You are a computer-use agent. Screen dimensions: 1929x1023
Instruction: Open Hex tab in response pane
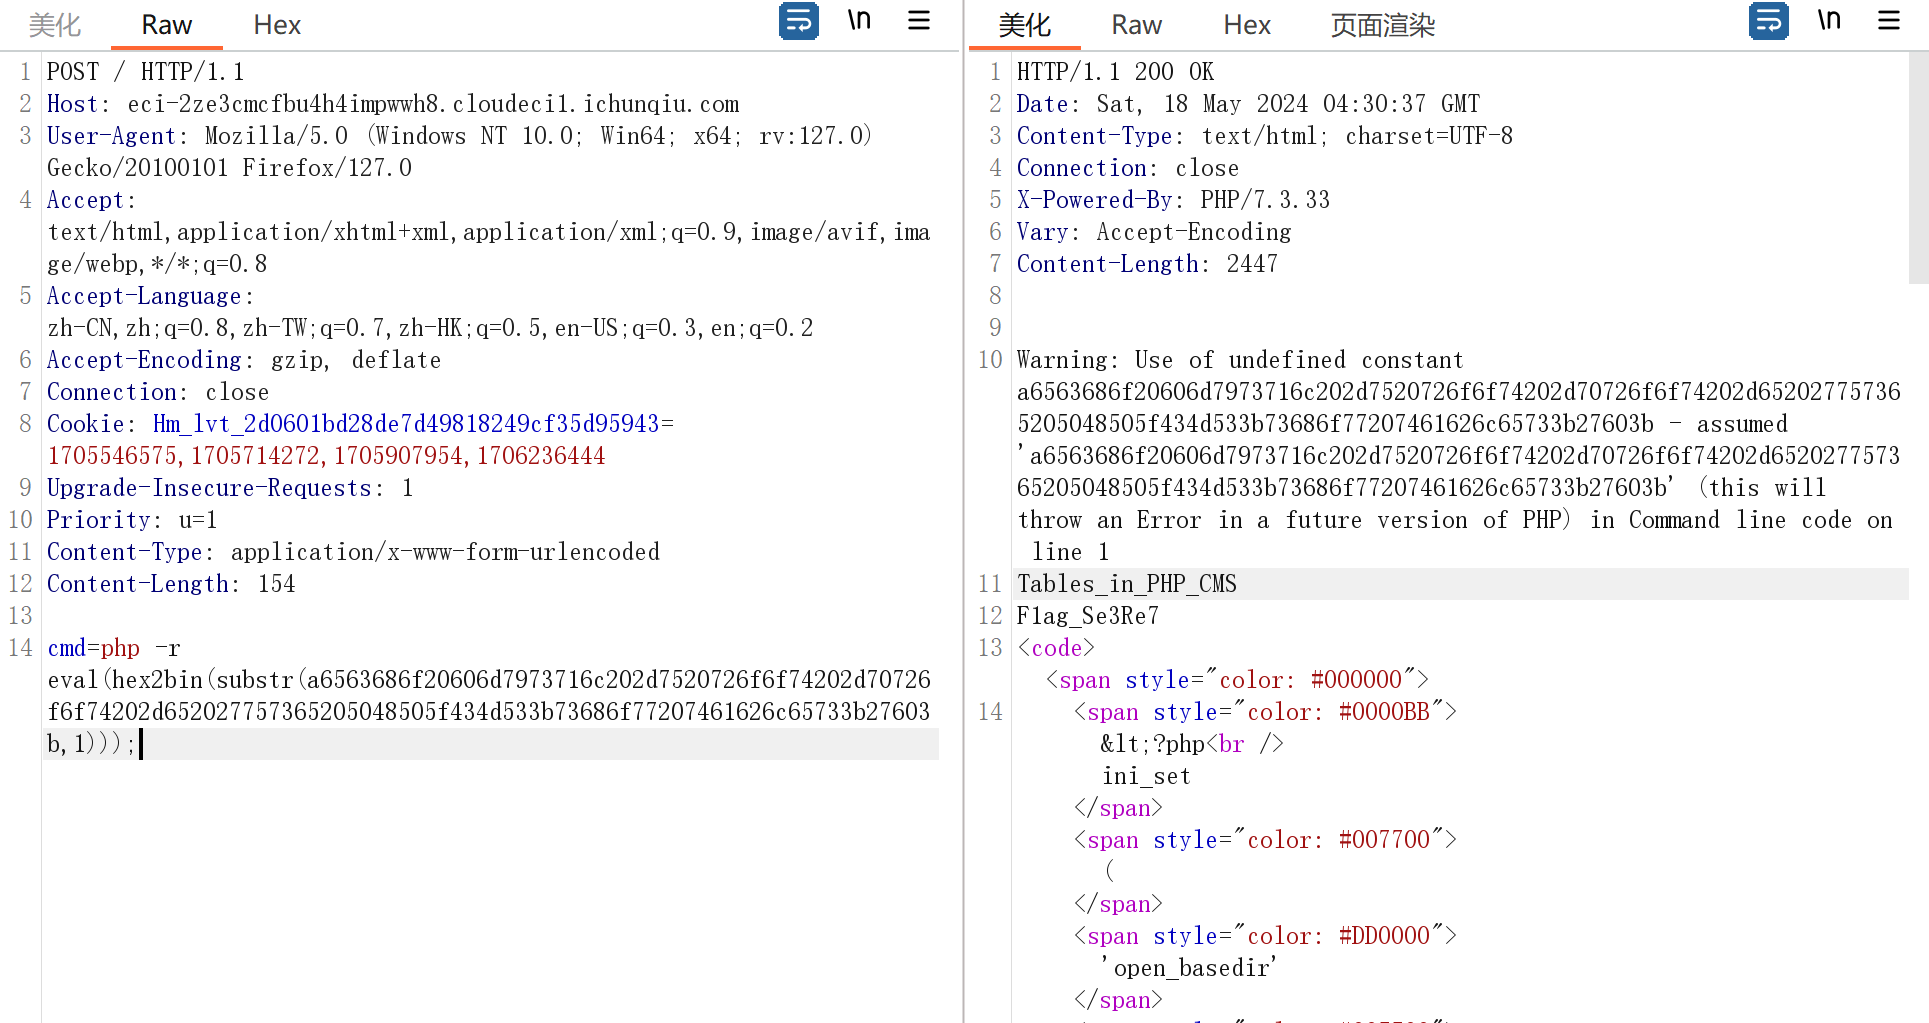point(1247,25)
